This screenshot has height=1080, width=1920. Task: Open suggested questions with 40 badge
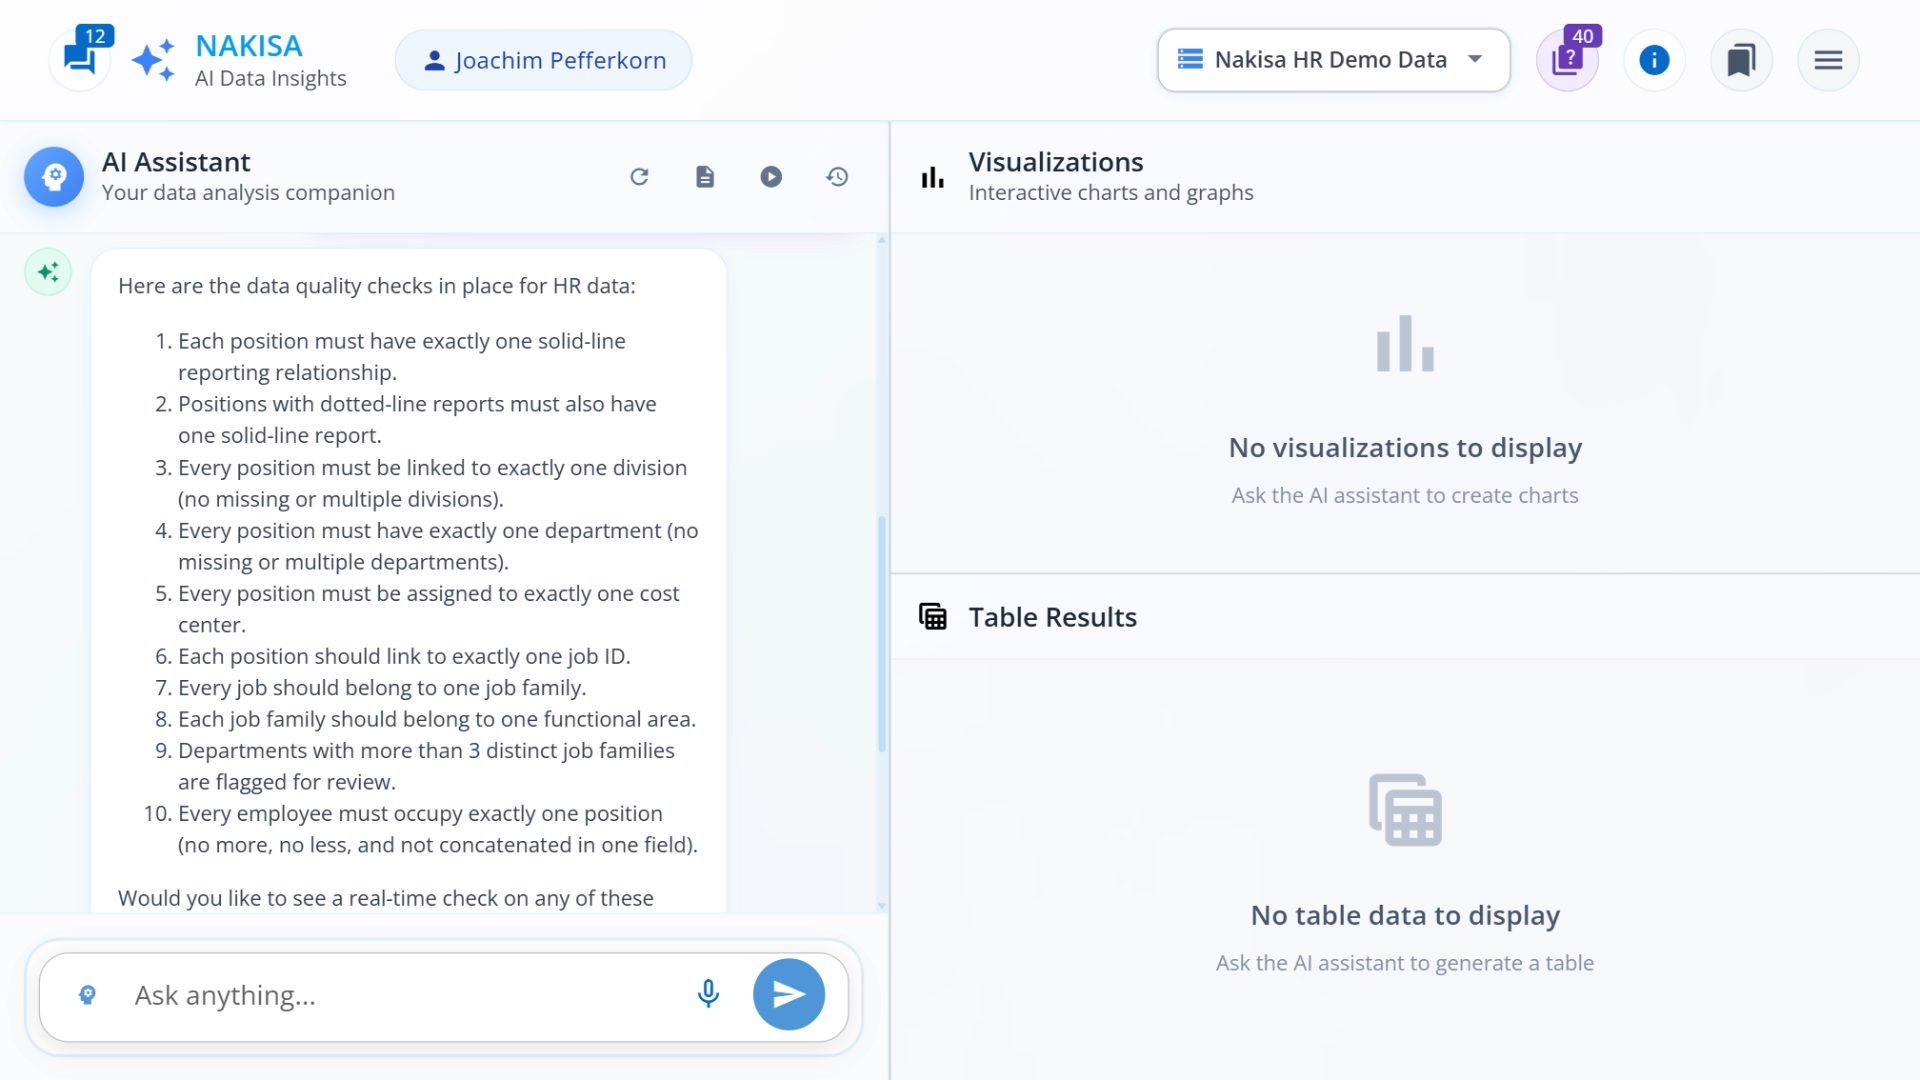pyautogui.click(x=1567, y=60)
